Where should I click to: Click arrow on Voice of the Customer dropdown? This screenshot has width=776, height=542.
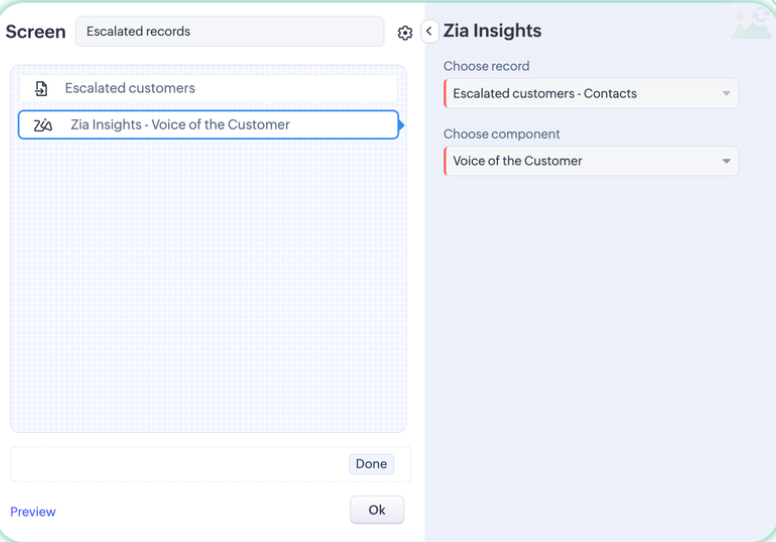[727, 161]
